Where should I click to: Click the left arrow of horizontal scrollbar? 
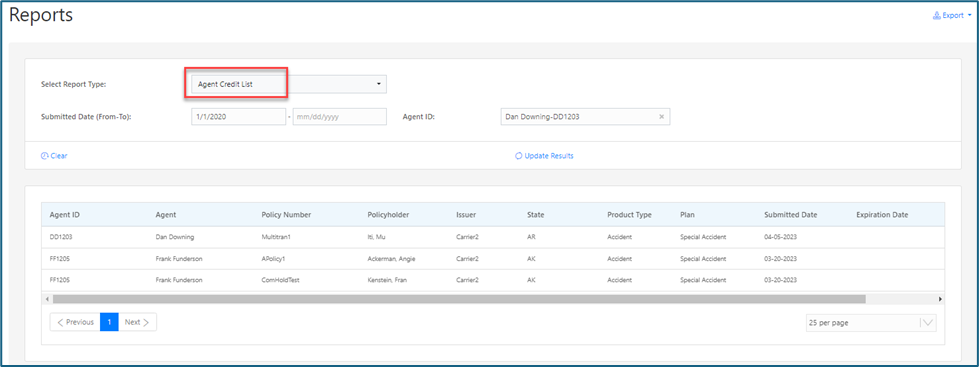coord(47,300)
